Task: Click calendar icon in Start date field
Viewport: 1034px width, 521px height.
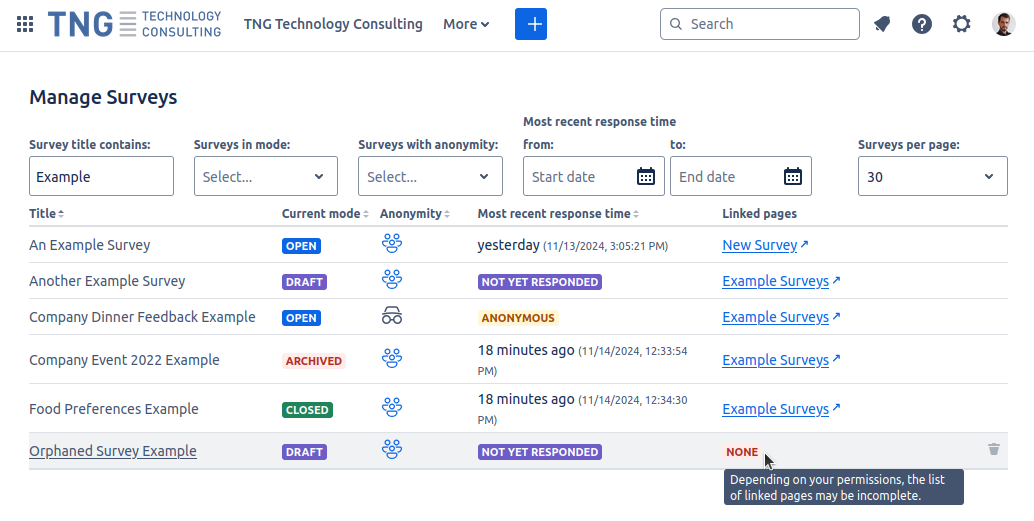Action: (646, 177)
